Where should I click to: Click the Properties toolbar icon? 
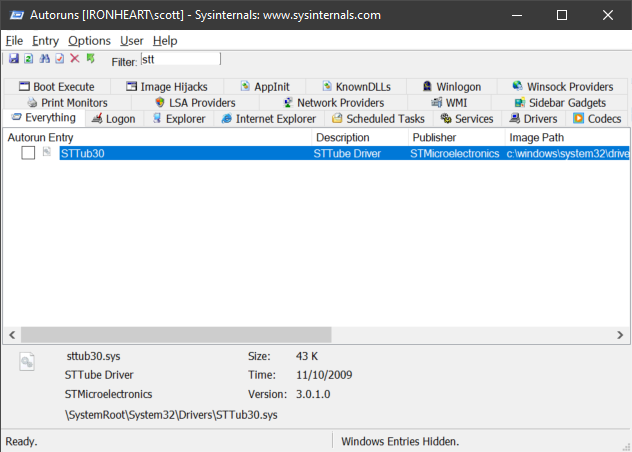pyautogui.click(x=59, y=60)
